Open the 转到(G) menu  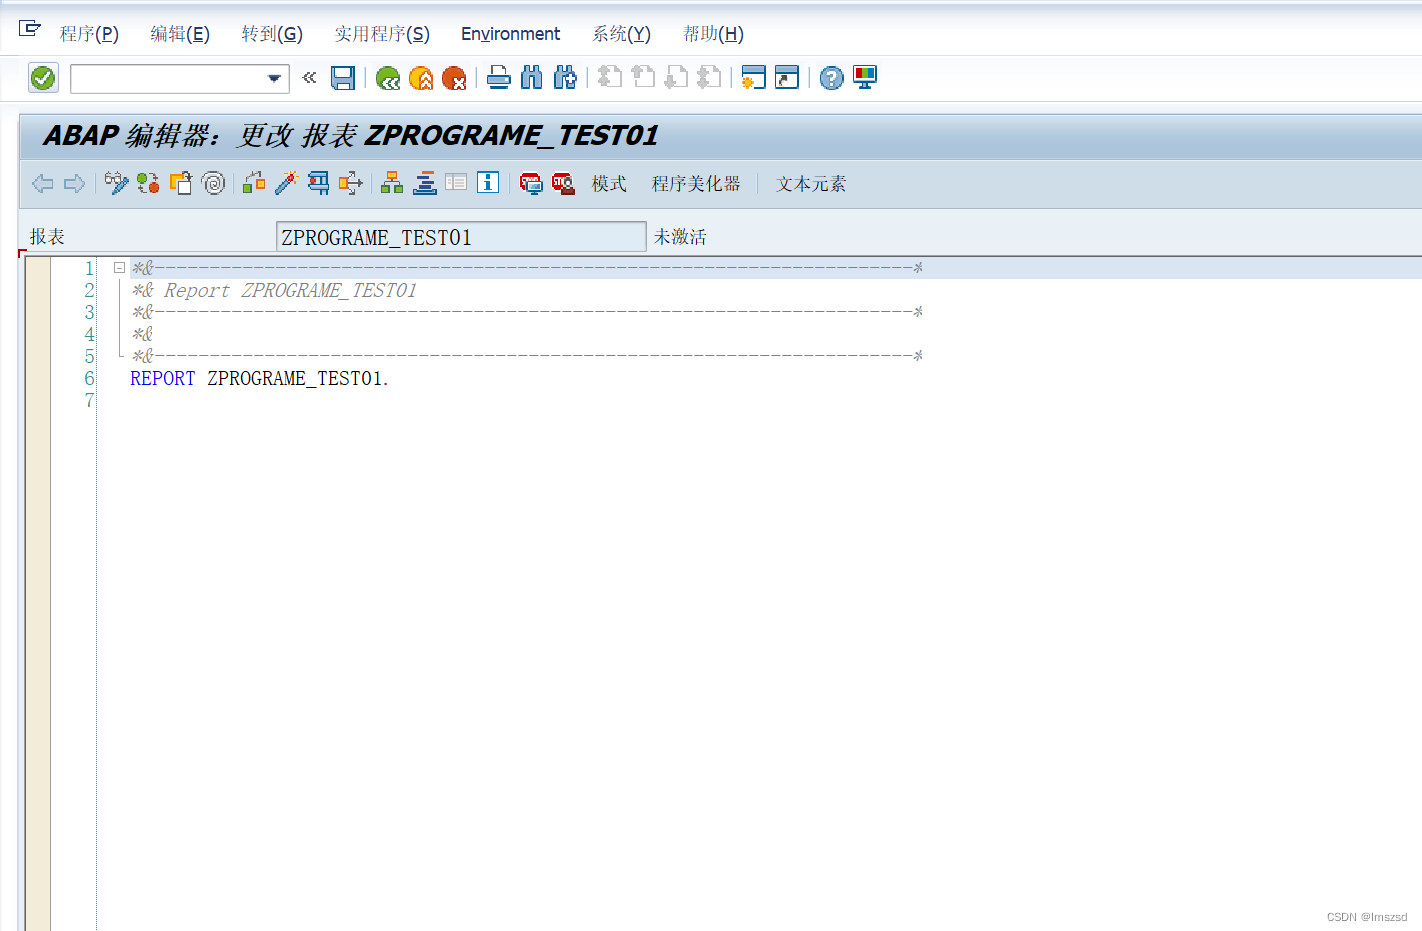tap(272, 34)
